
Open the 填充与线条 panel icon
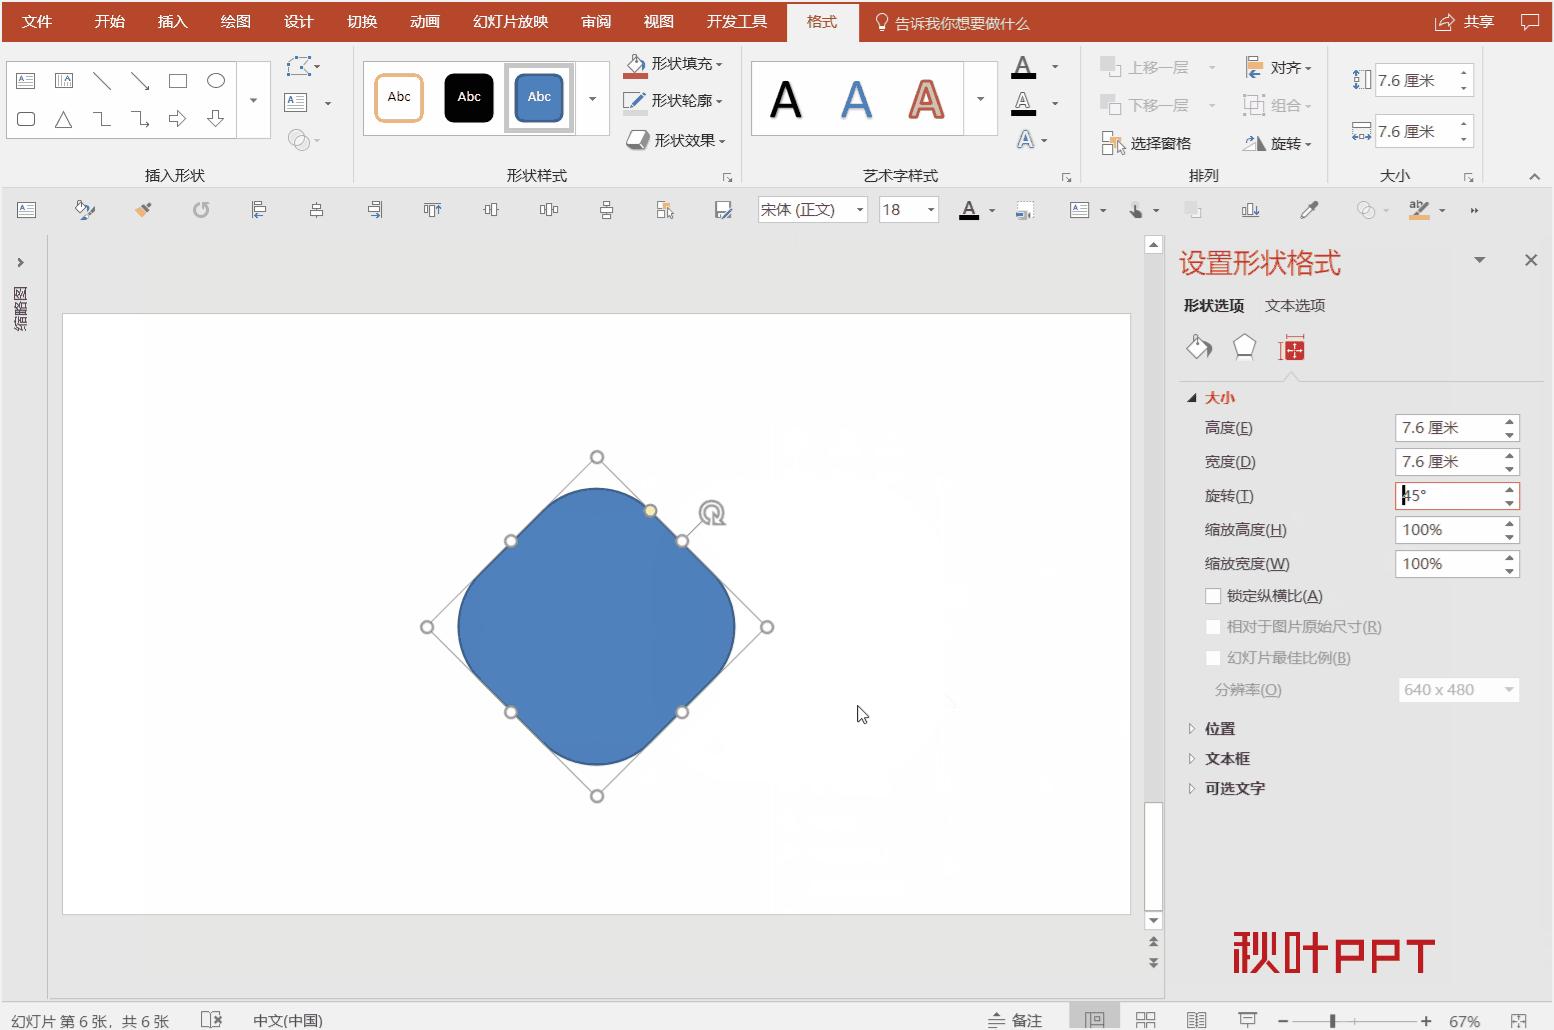(x=1199, y=347)
